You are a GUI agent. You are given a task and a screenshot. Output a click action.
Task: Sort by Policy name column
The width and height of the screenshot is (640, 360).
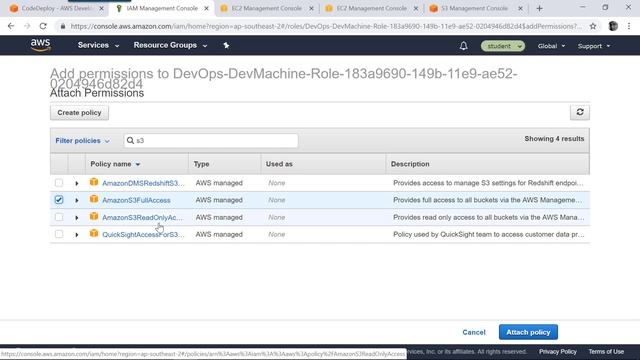coord(115,164)
